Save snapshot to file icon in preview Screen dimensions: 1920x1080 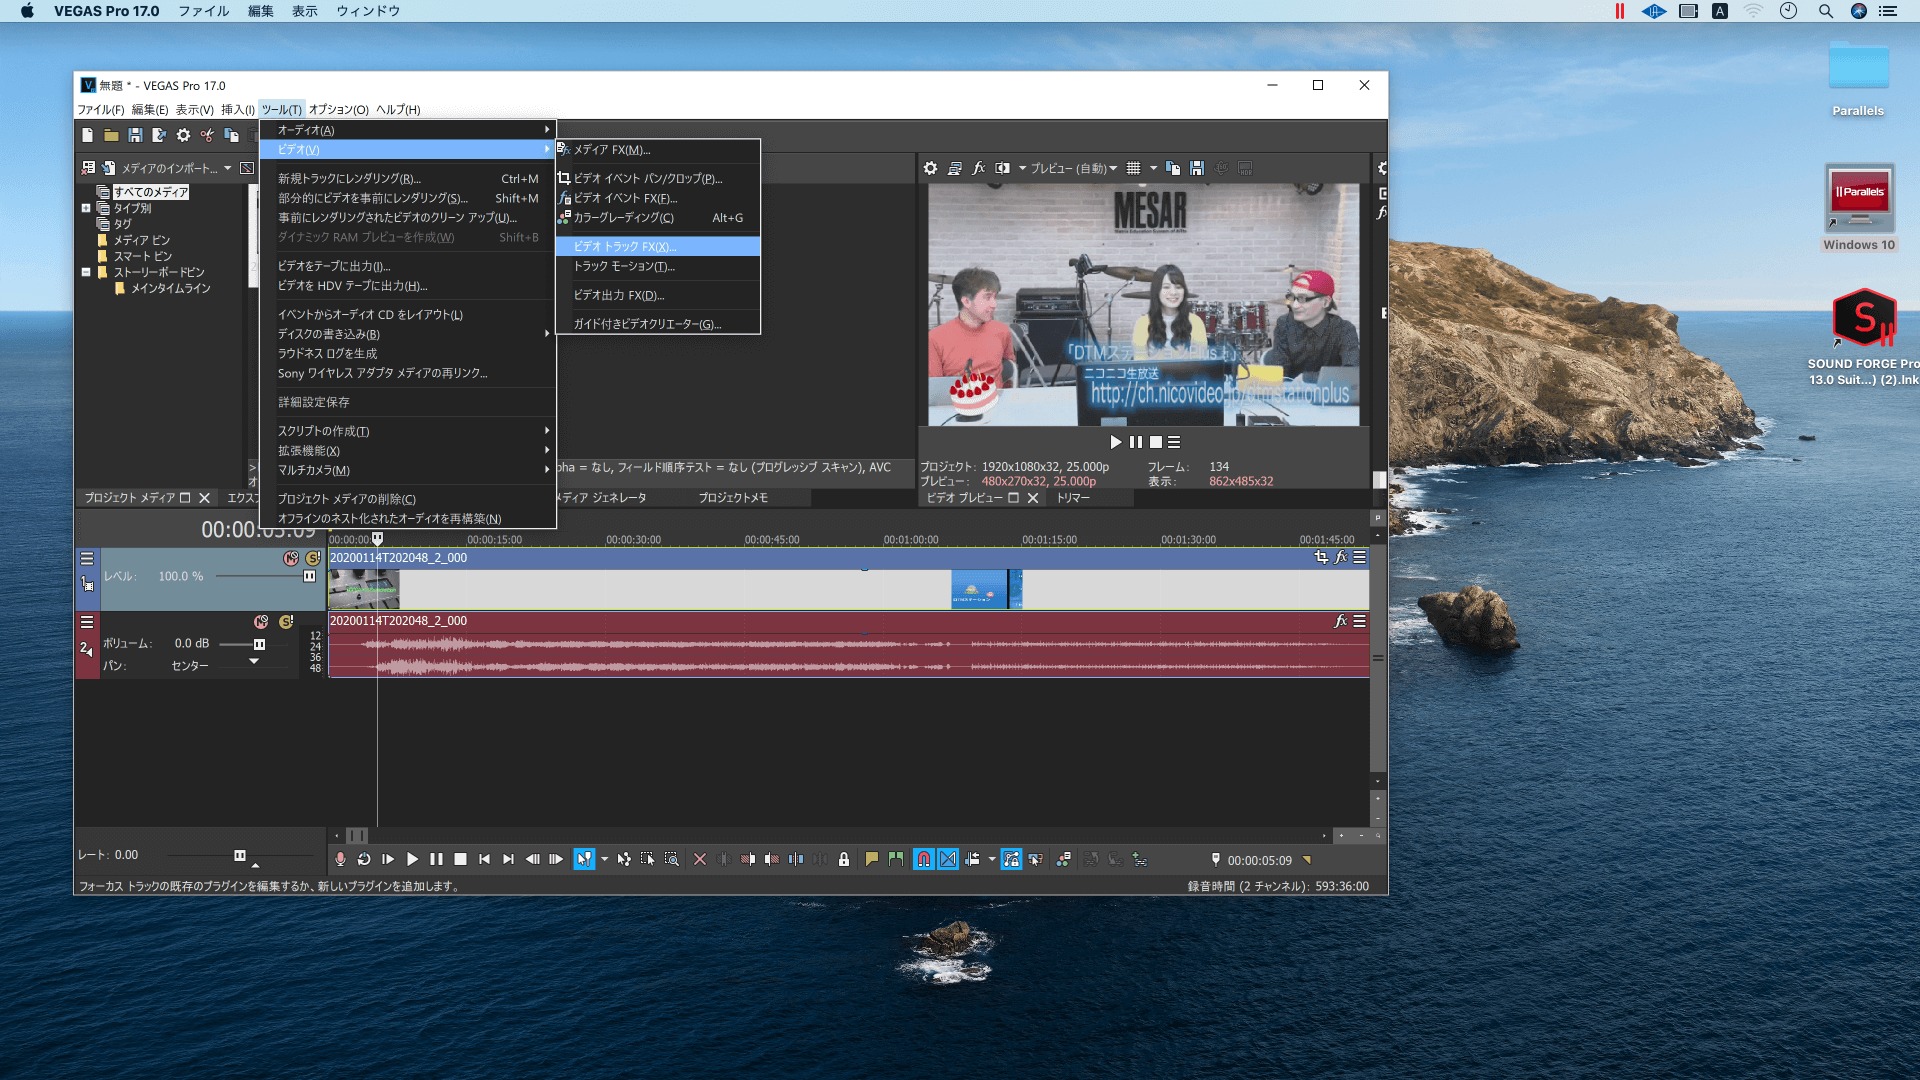1197,168
